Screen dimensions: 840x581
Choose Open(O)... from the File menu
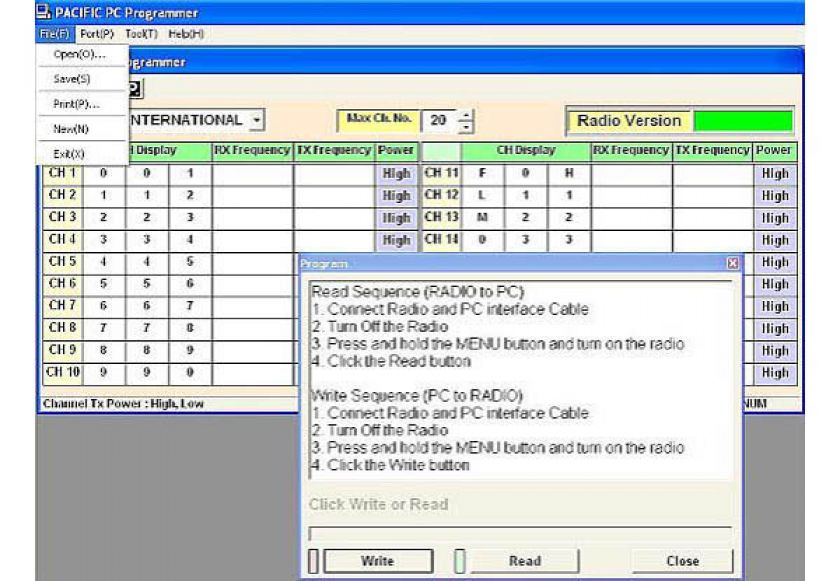[80, 54]
